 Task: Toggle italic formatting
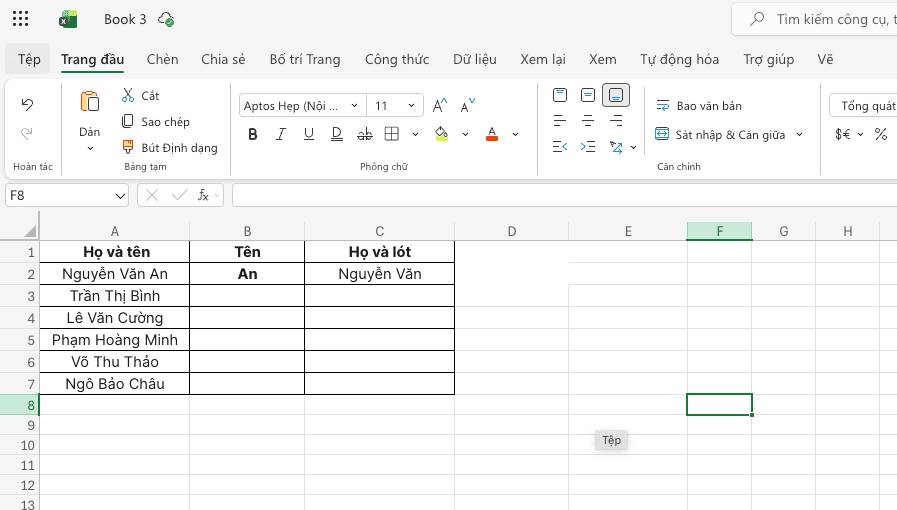[281, 134]
